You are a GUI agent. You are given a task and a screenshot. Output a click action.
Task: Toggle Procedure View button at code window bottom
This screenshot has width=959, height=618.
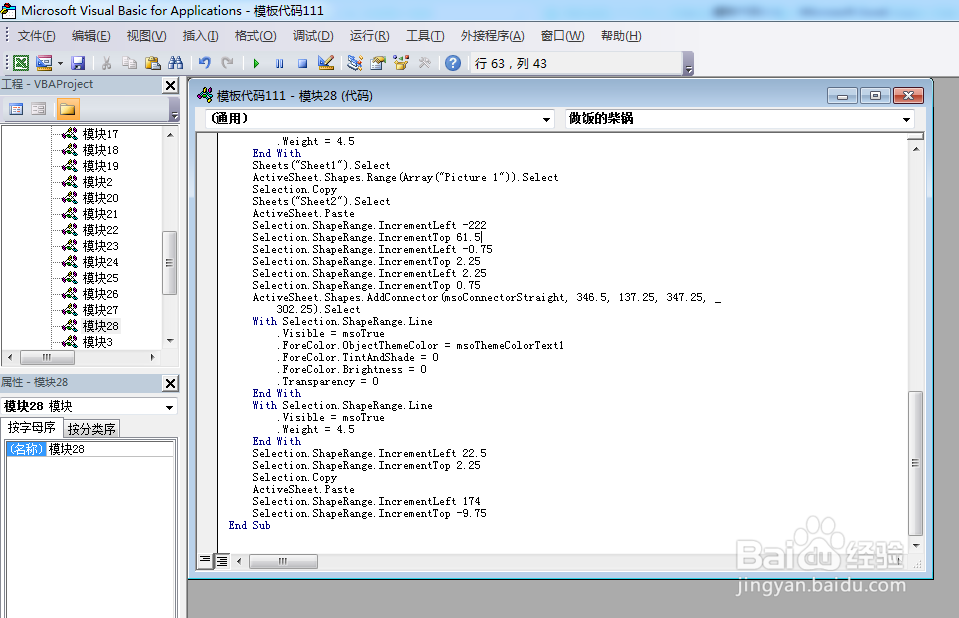pos(206,560)
